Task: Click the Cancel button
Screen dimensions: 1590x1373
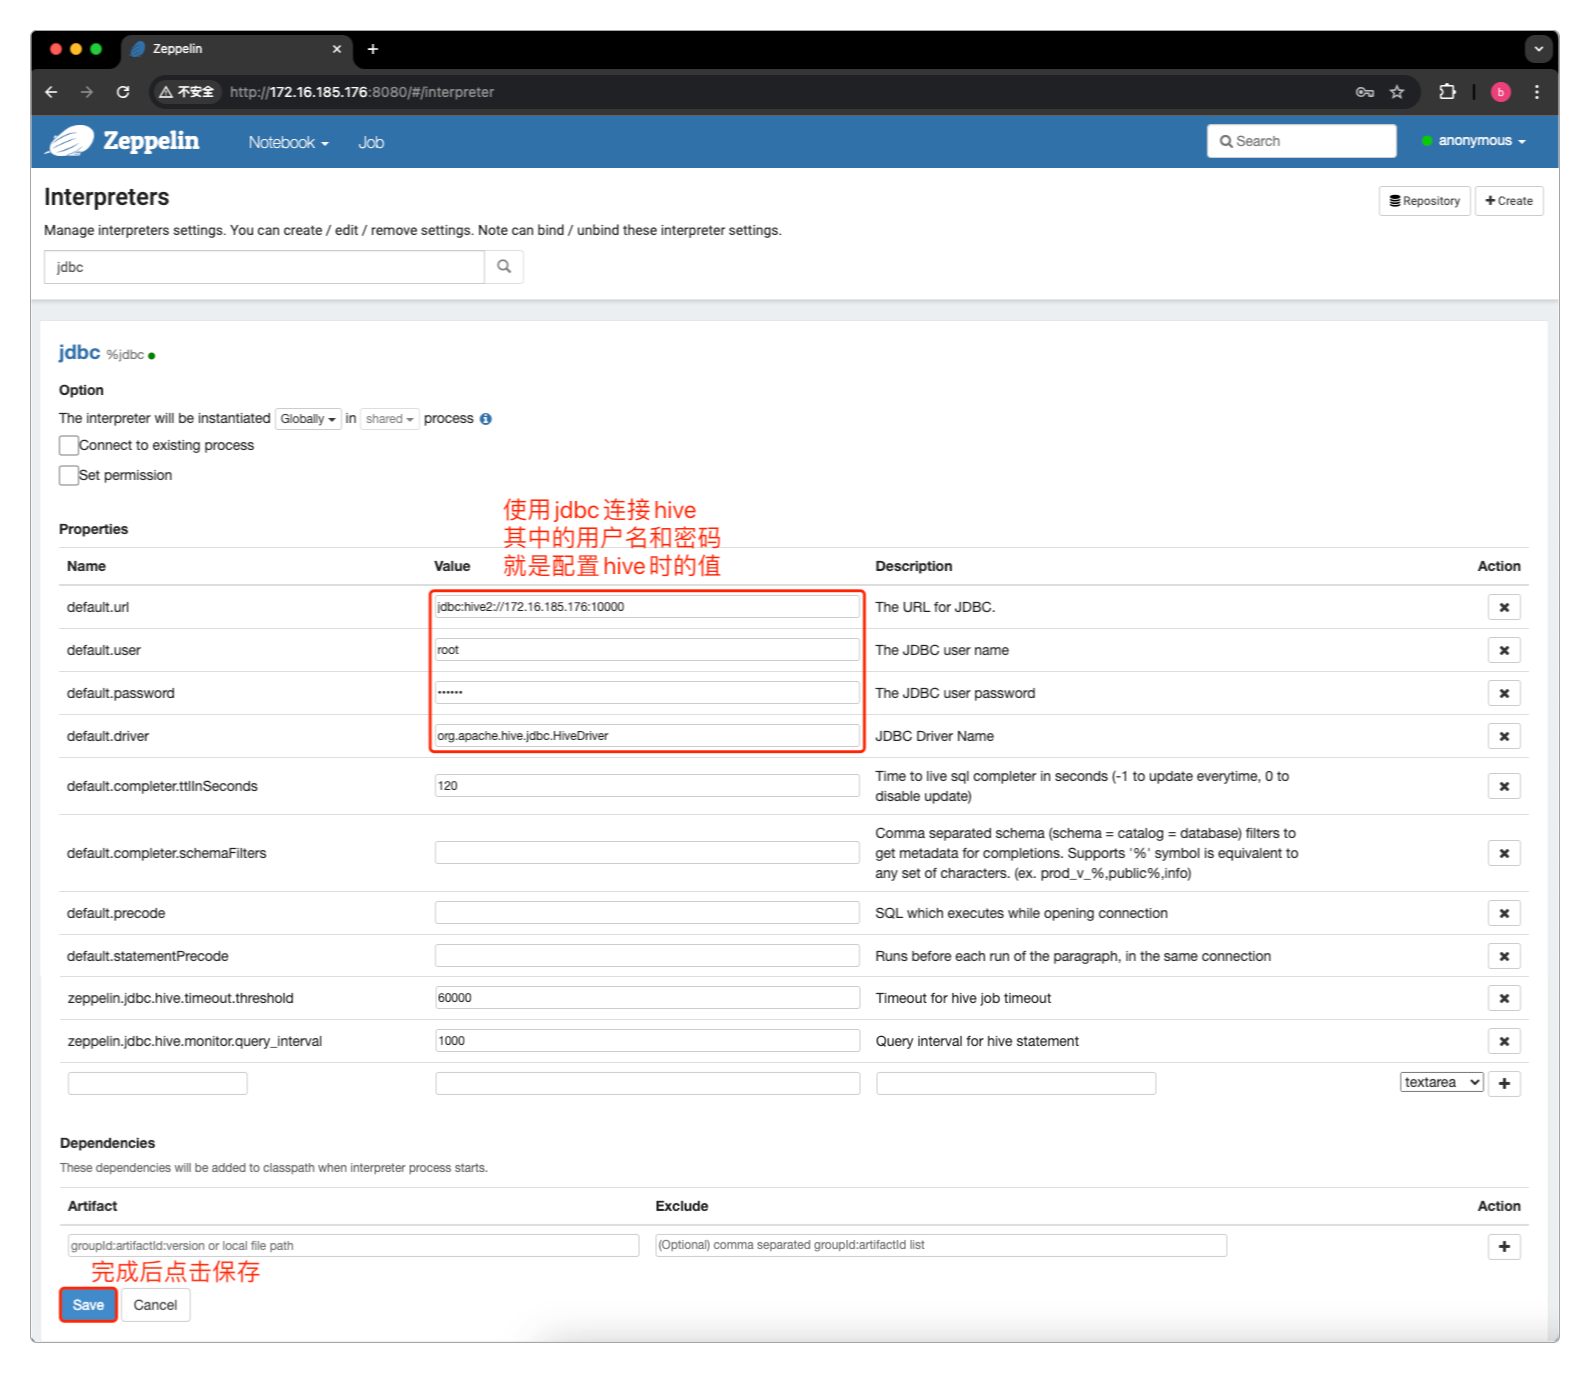Action: tap(155, 1305)
